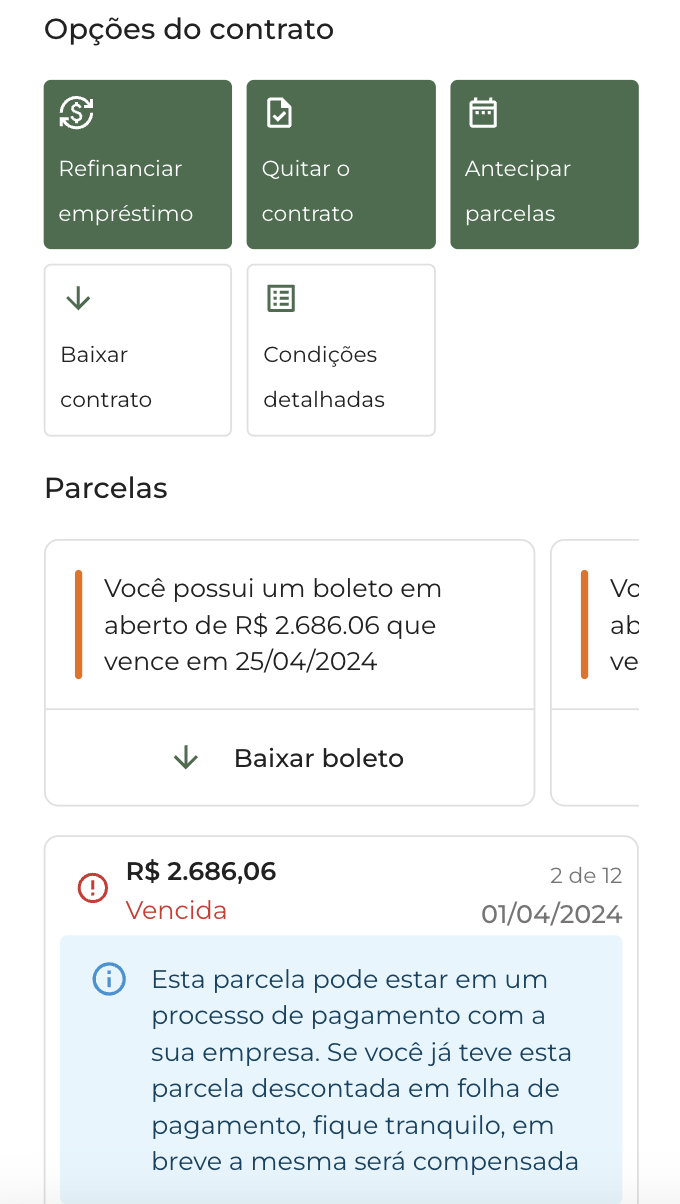Select Quitar o contrato
The height and width of the screenshot is (1204, 680).
308,191
